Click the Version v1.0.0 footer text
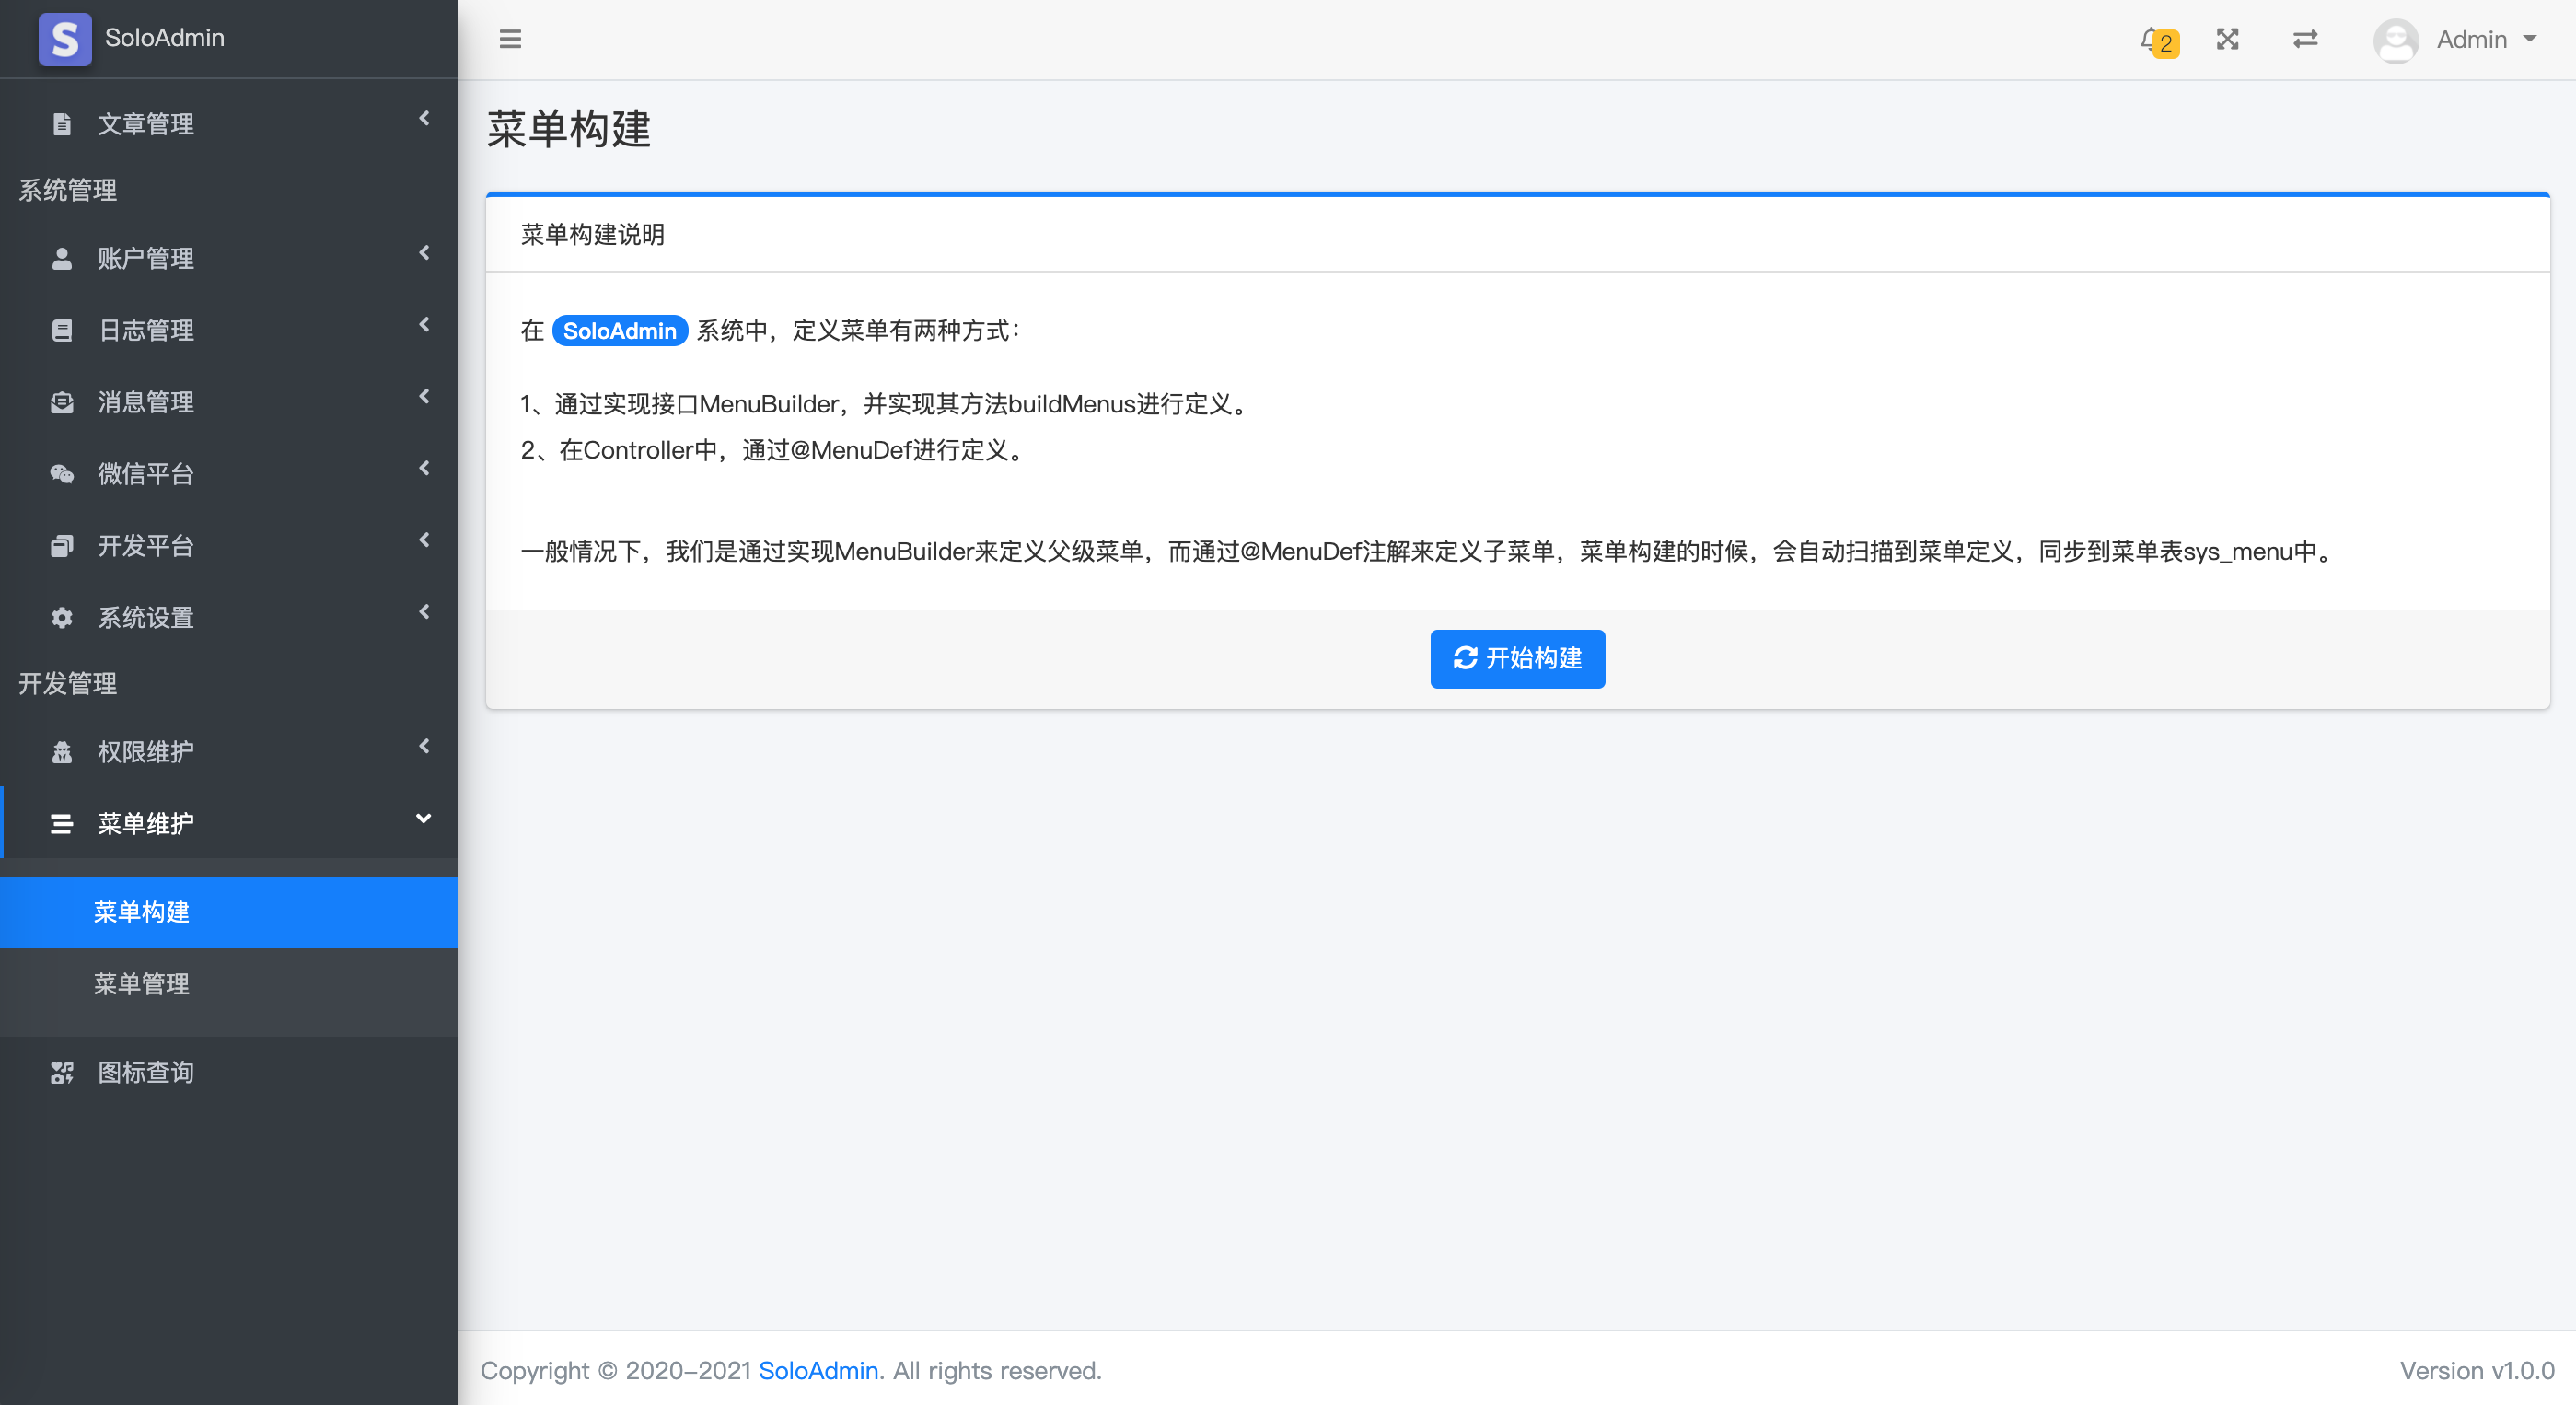 pyautogui.click(x=2477, y=1371)
